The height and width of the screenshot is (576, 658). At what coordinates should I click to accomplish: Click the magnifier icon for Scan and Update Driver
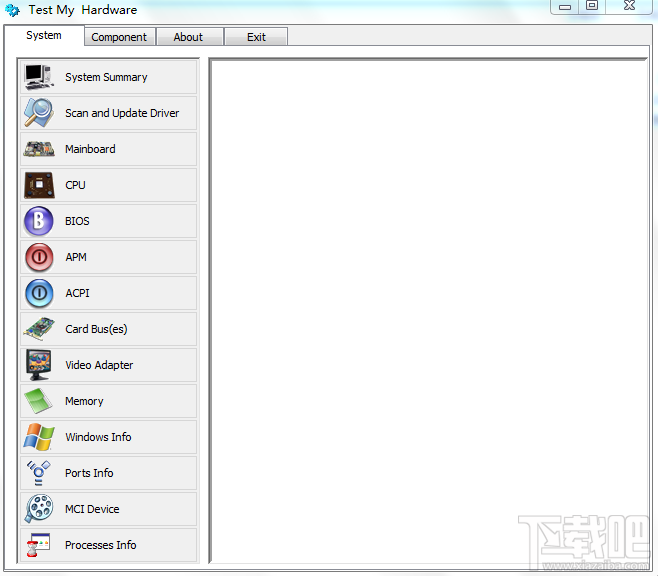tap(39, 113)
